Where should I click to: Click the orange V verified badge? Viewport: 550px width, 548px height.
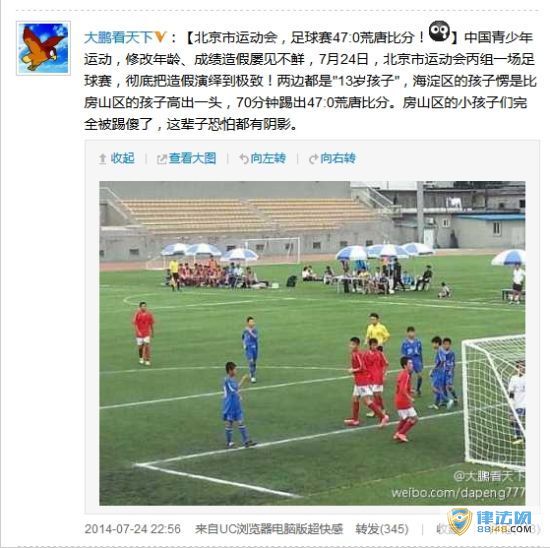coord(160,37)
